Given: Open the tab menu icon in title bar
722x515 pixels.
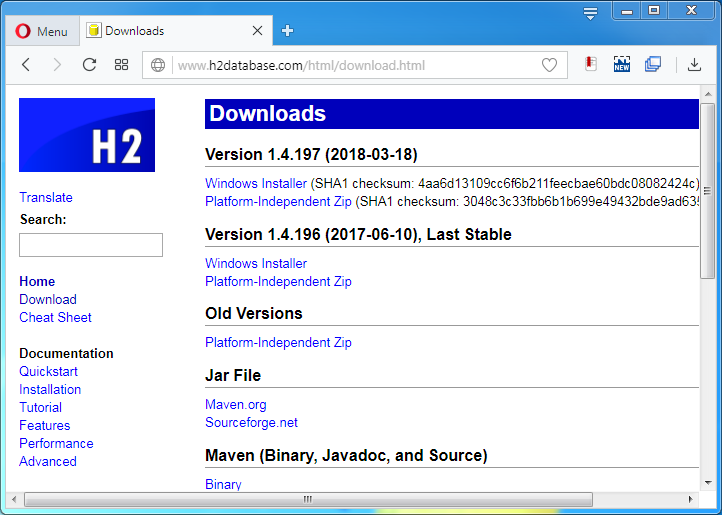Looking at the screenshot, I should click(590, 13).
